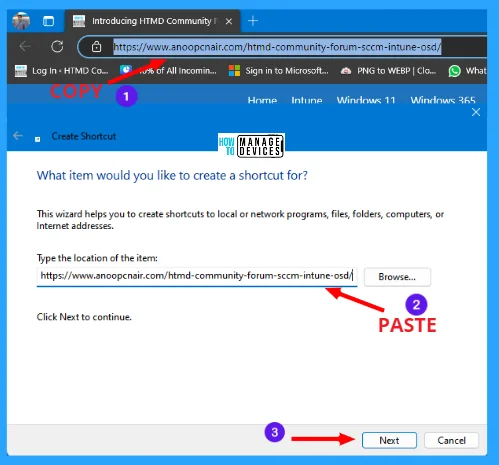Open the PNG to WEBP bookmark
The image size is (499, 465).
click(388, 71)
